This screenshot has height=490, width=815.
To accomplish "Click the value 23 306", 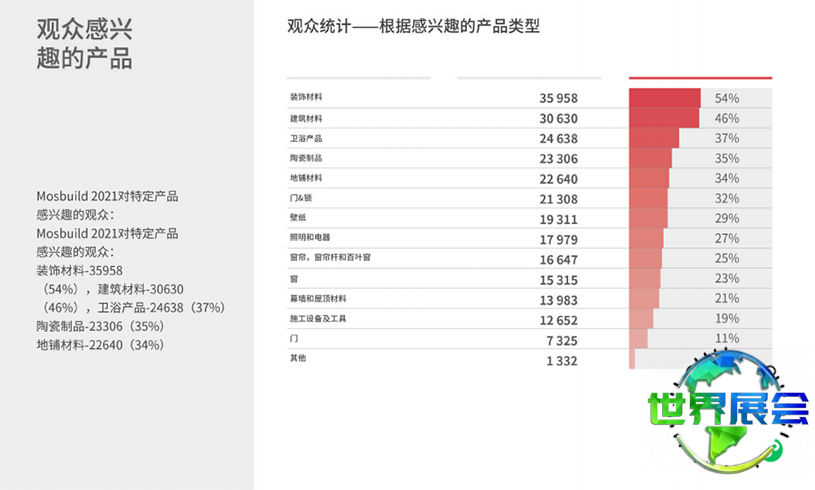I will [x=558, y=158].
